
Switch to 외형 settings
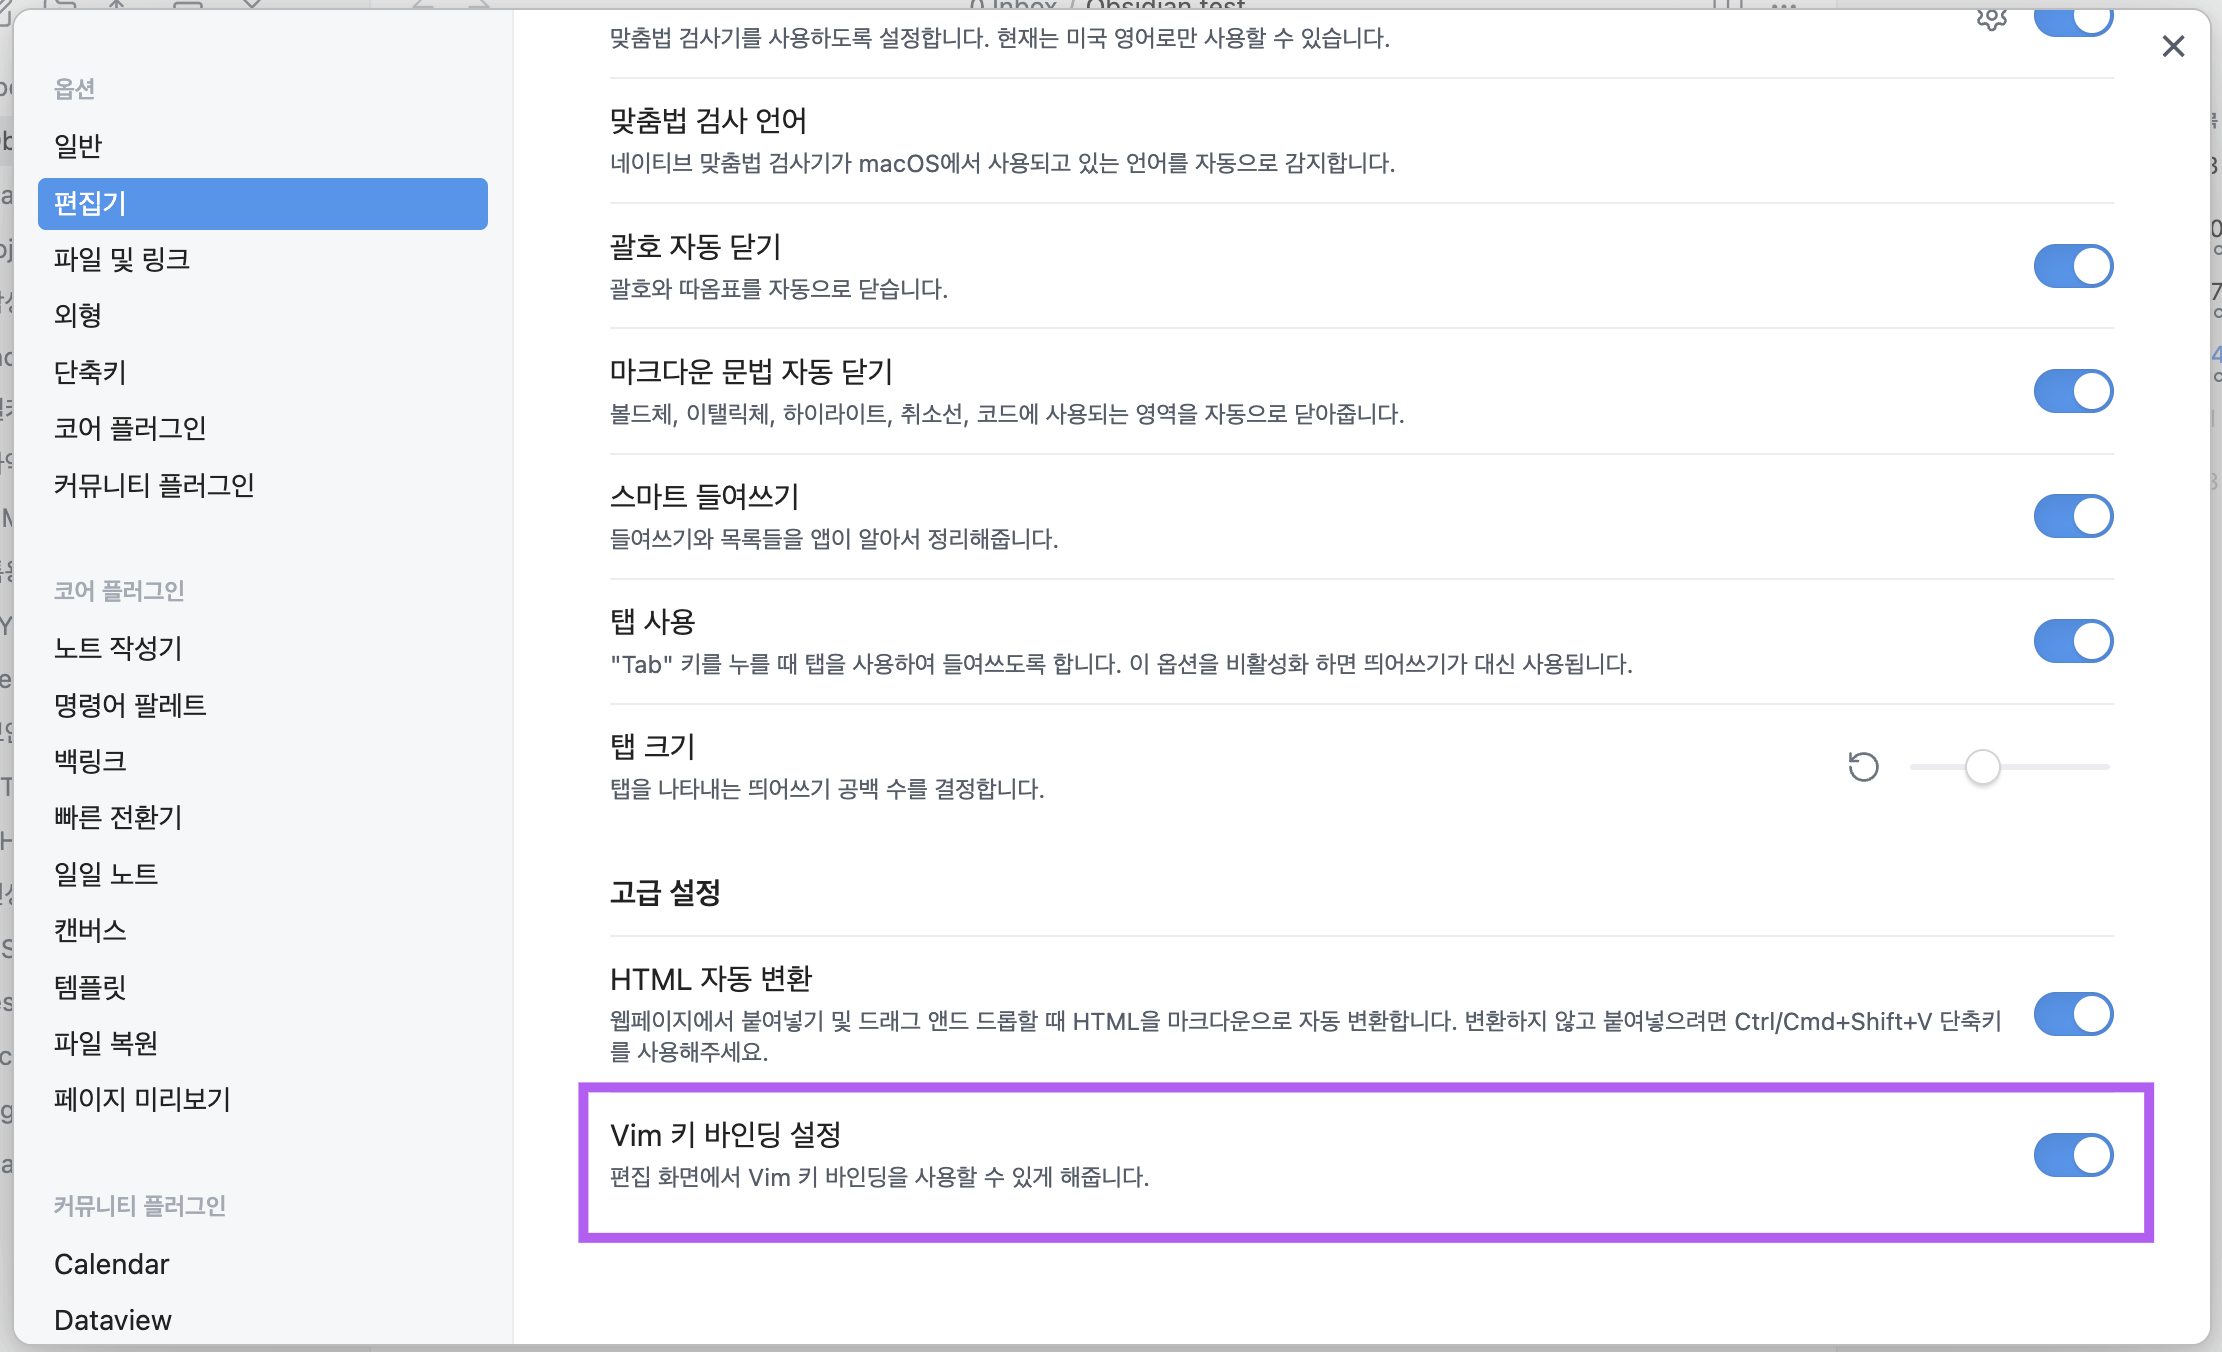point(78,315)
